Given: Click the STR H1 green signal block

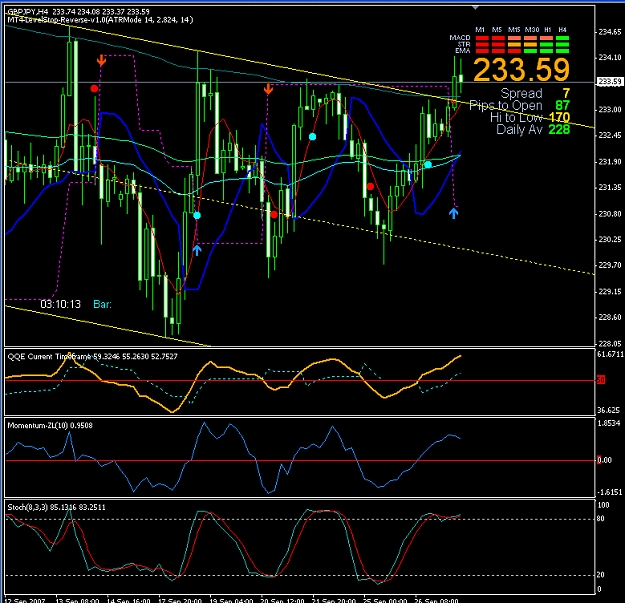Looking at the screenshot, I should pyautogui.click(x=546, y=45).
